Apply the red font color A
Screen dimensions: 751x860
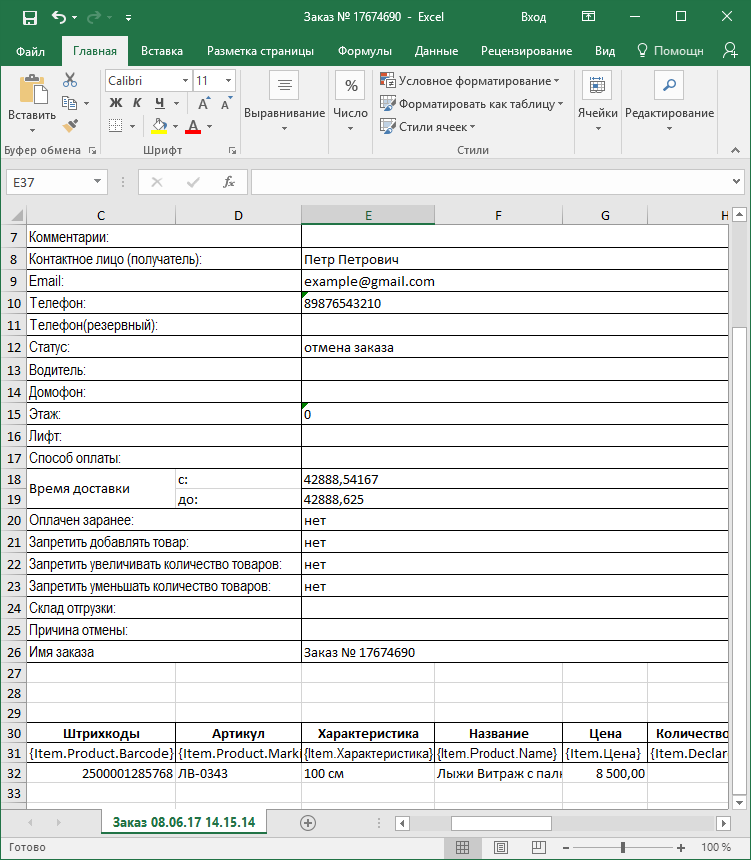[x=193, y=127]
